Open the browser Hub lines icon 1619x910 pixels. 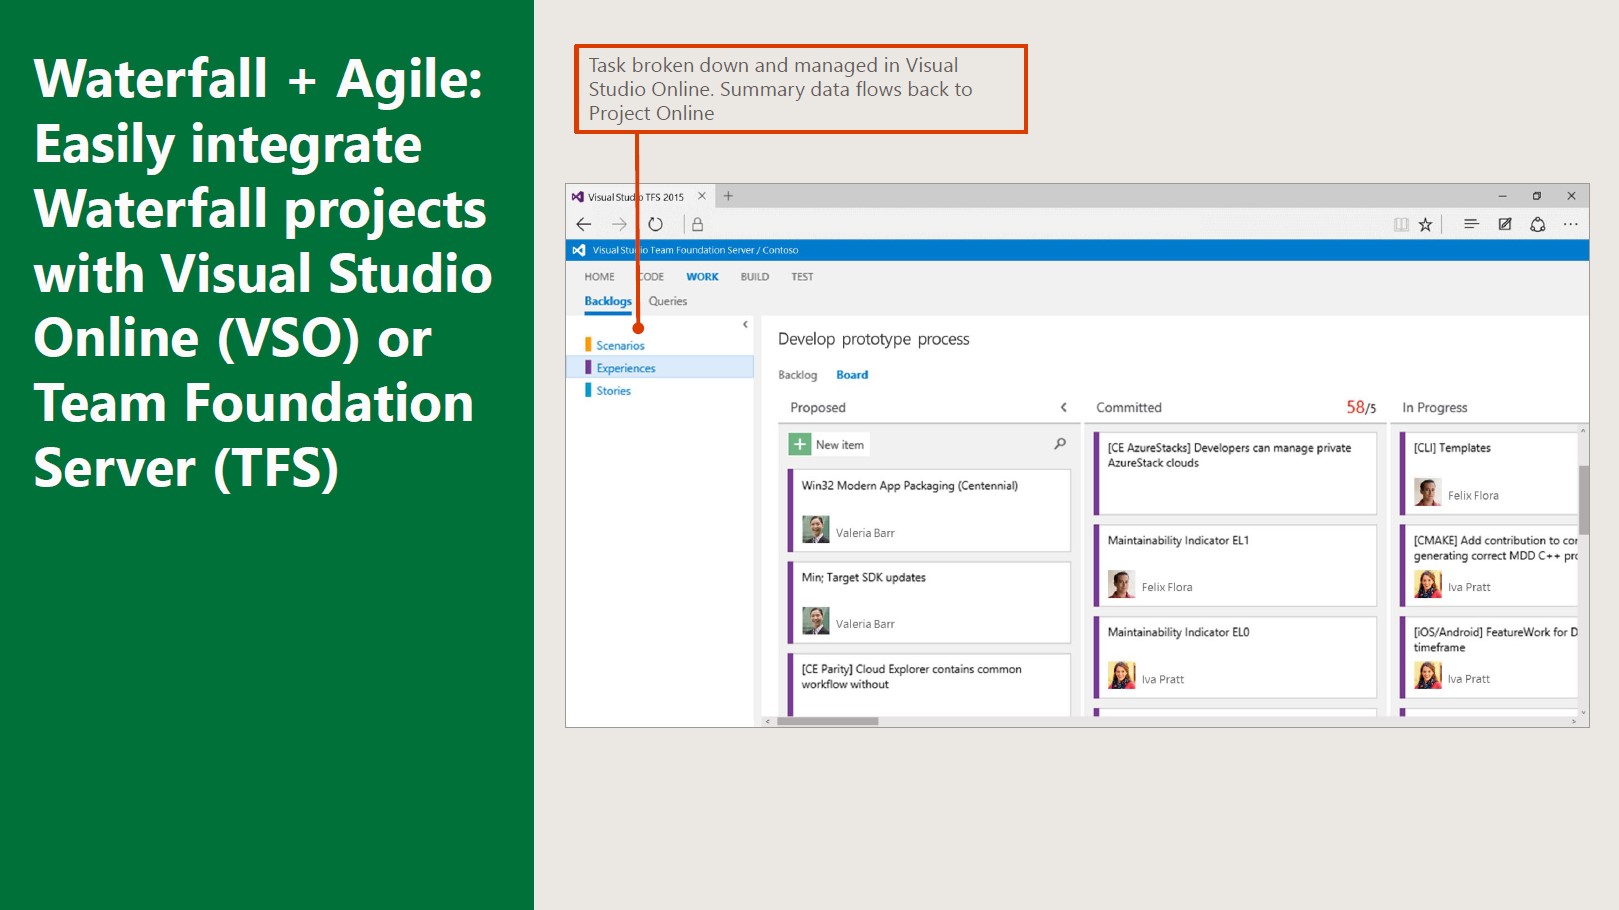[x=1471, y=224]
